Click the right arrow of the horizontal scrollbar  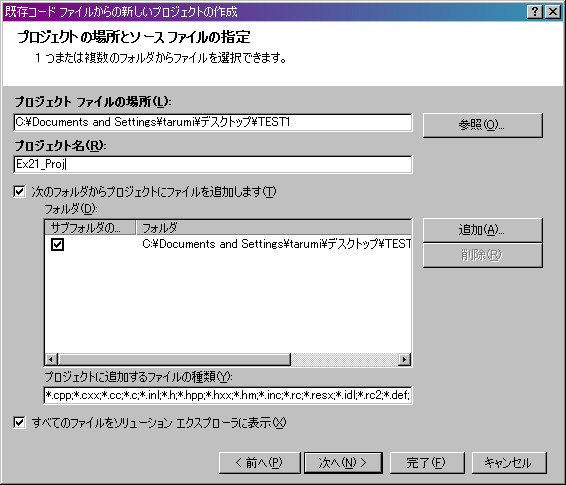click(x=404, y=359)
